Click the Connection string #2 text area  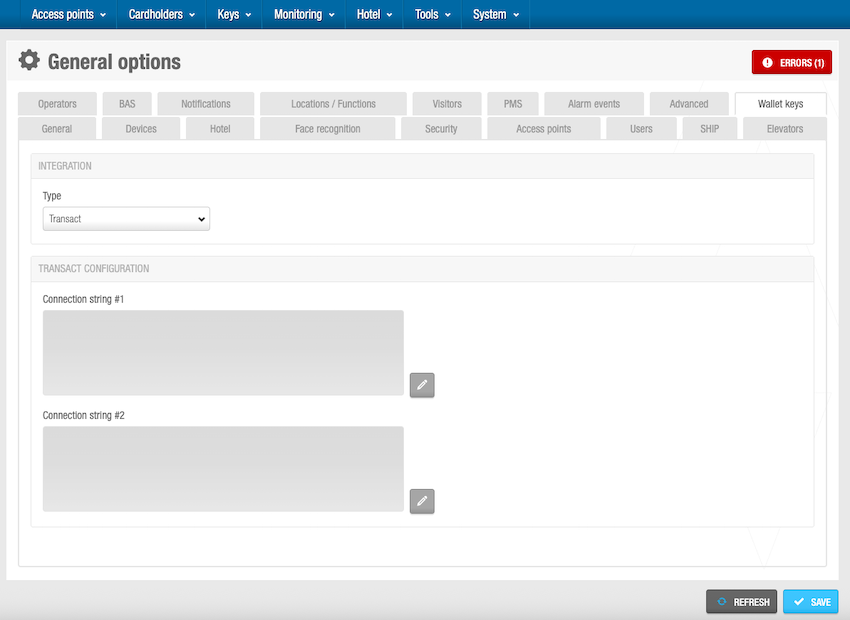(x=223, y=469)
